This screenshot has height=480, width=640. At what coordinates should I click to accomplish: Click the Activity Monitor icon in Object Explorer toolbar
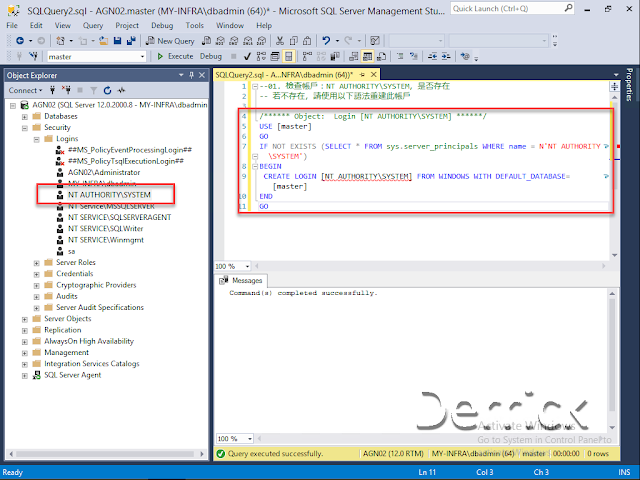[121, 90]
